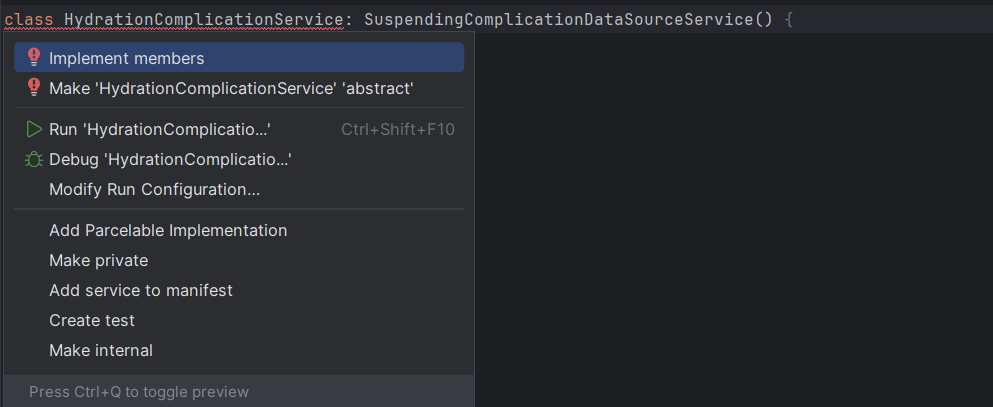This screenshot has width=993, height=407.
Task: Open Modify Run Configuration...
Action: (x=239, y=189)
